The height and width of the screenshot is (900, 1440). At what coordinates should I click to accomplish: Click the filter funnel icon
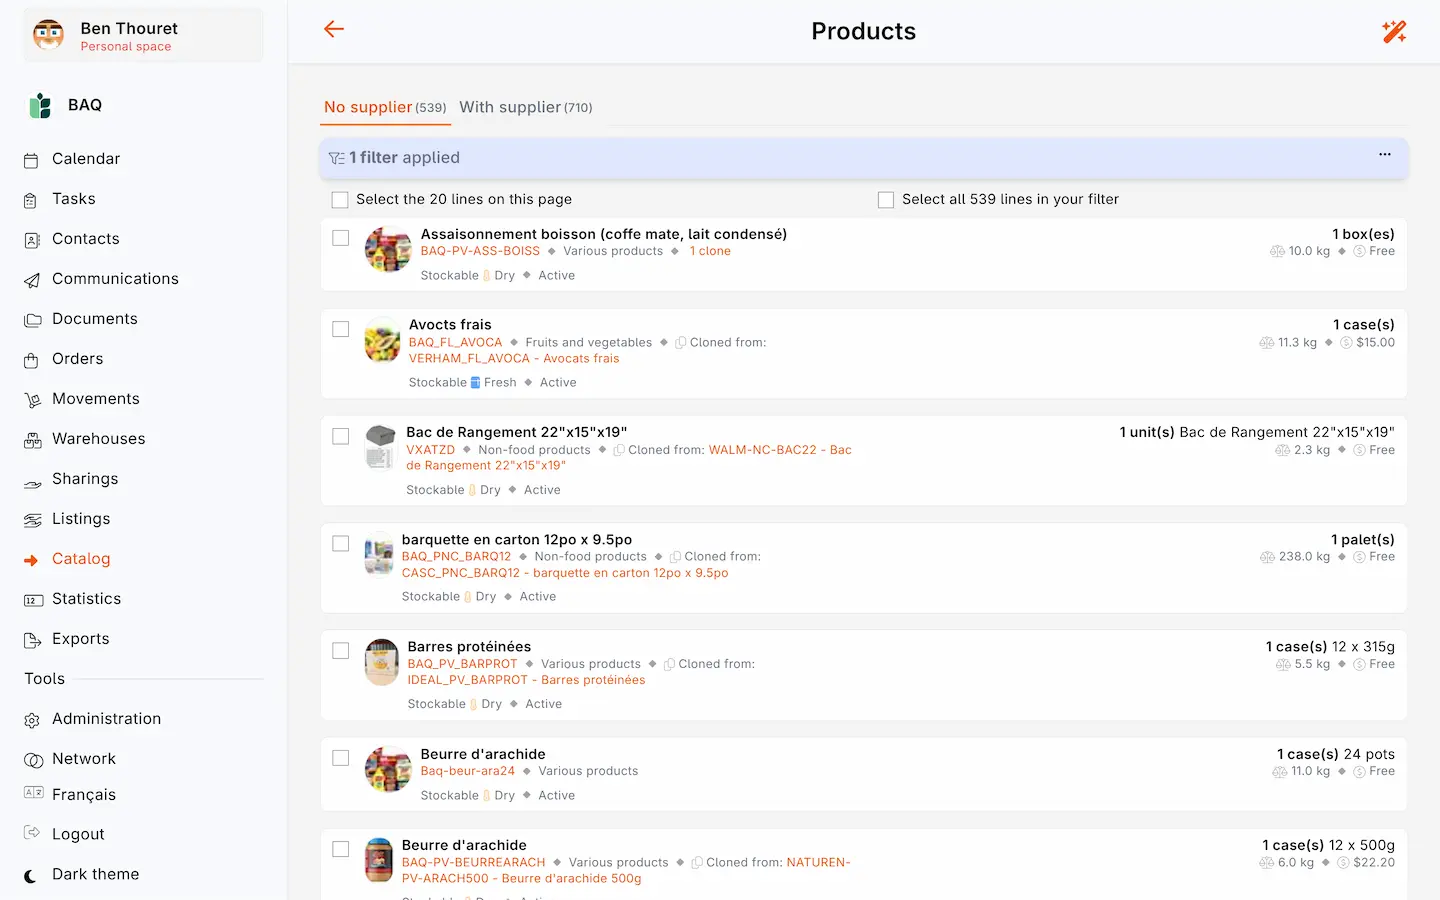[337, 158]
